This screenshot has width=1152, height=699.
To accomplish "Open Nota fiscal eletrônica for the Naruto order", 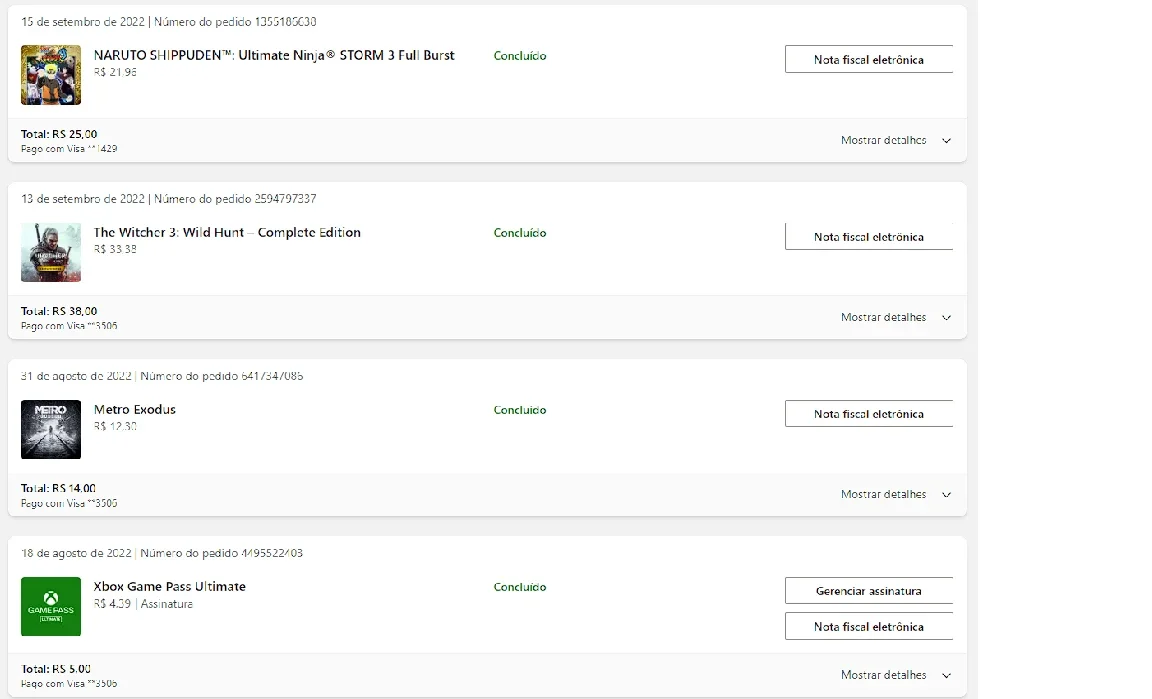I will click(868, 60).
